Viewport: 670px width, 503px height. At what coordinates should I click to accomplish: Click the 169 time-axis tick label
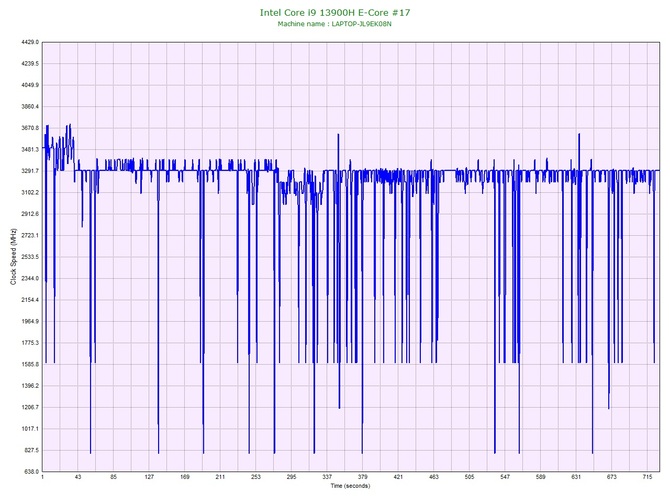[x=185, y=477]
